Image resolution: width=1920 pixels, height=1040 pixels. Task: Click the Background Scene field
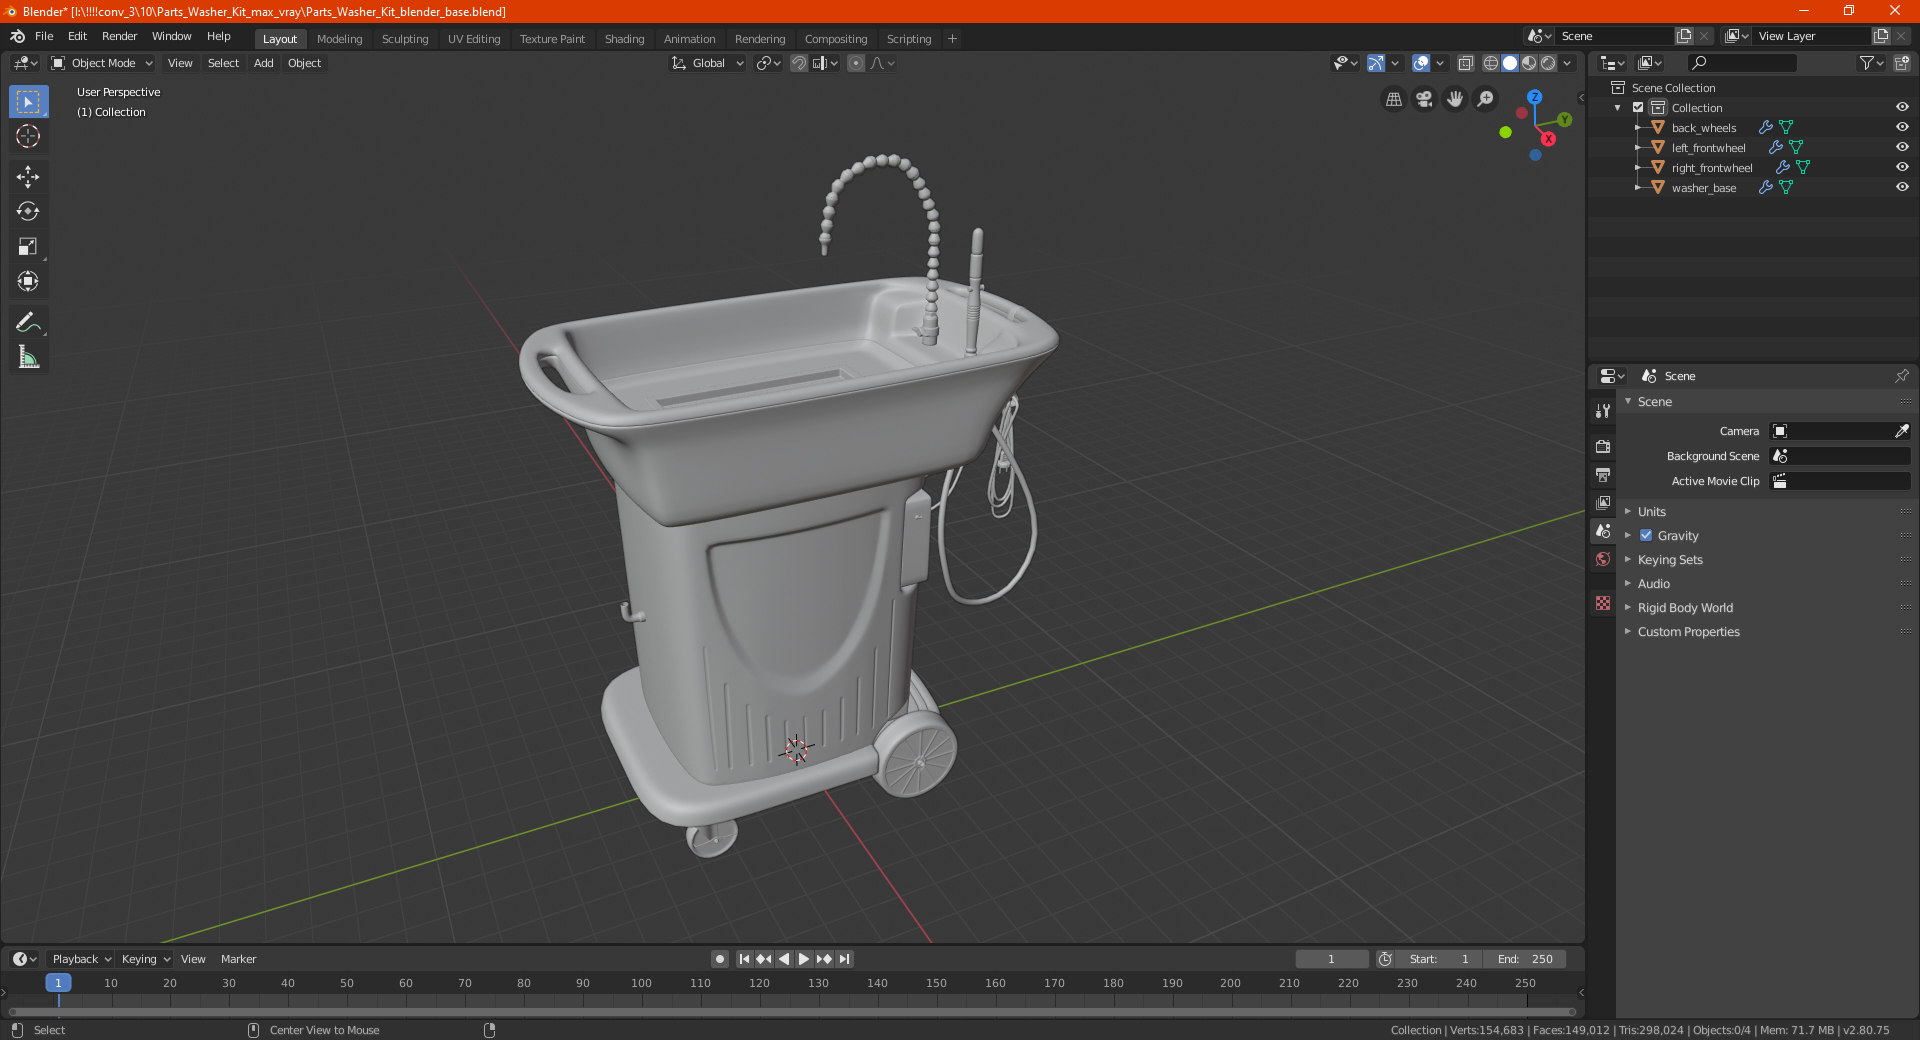click(1840, 456)
